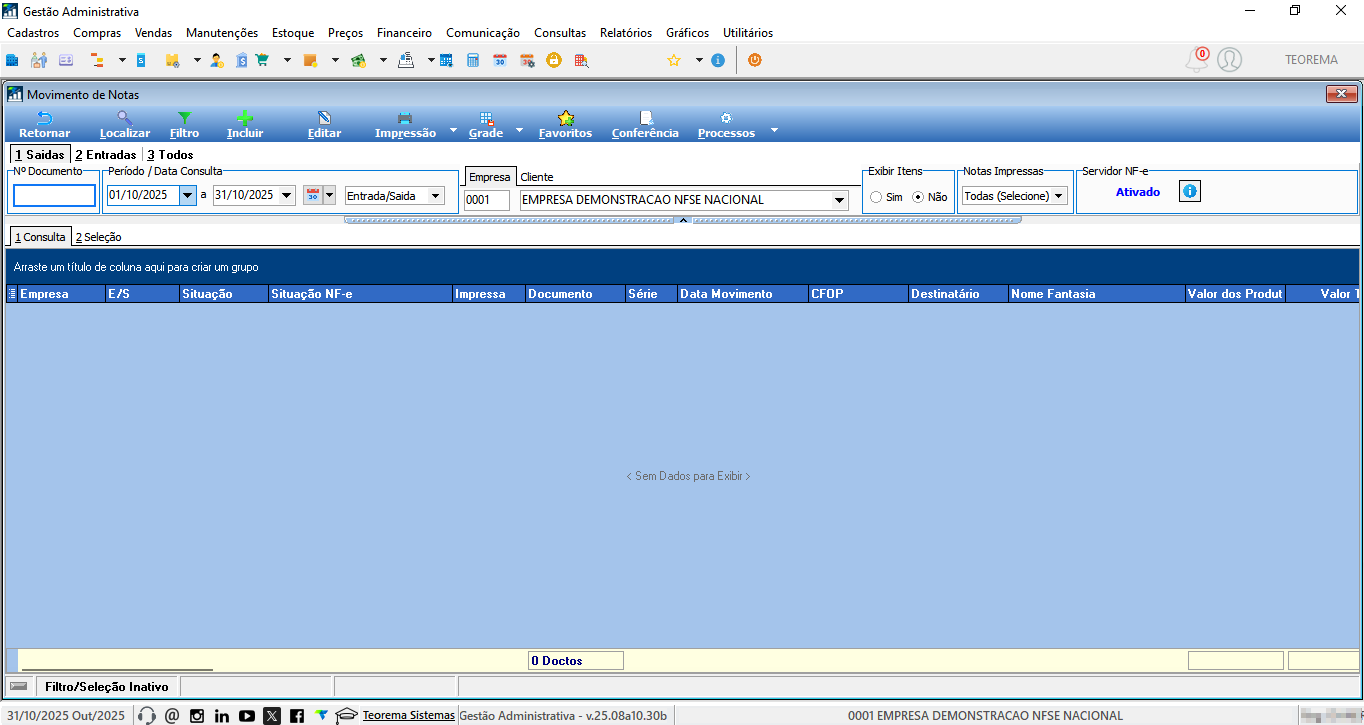Click the Retornar back arrow button

click(x=45, y=125)
